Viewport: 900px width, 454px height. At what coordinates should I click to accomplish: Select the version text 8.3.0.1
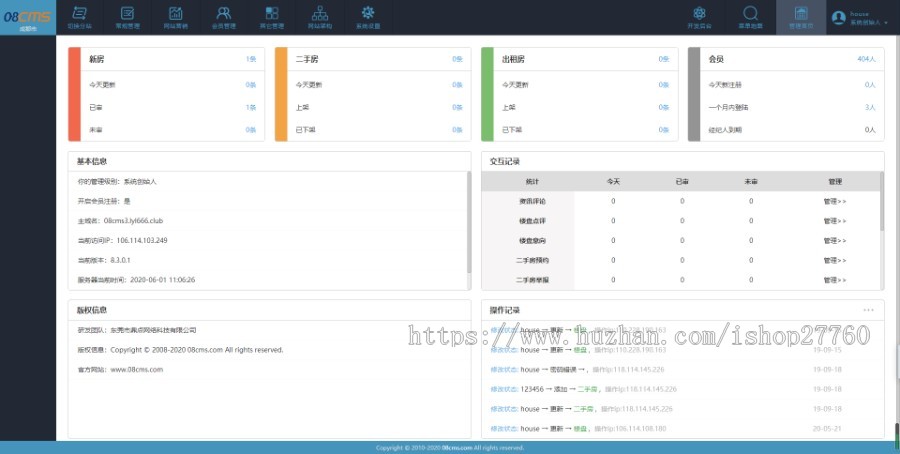[x=121, y=260]
